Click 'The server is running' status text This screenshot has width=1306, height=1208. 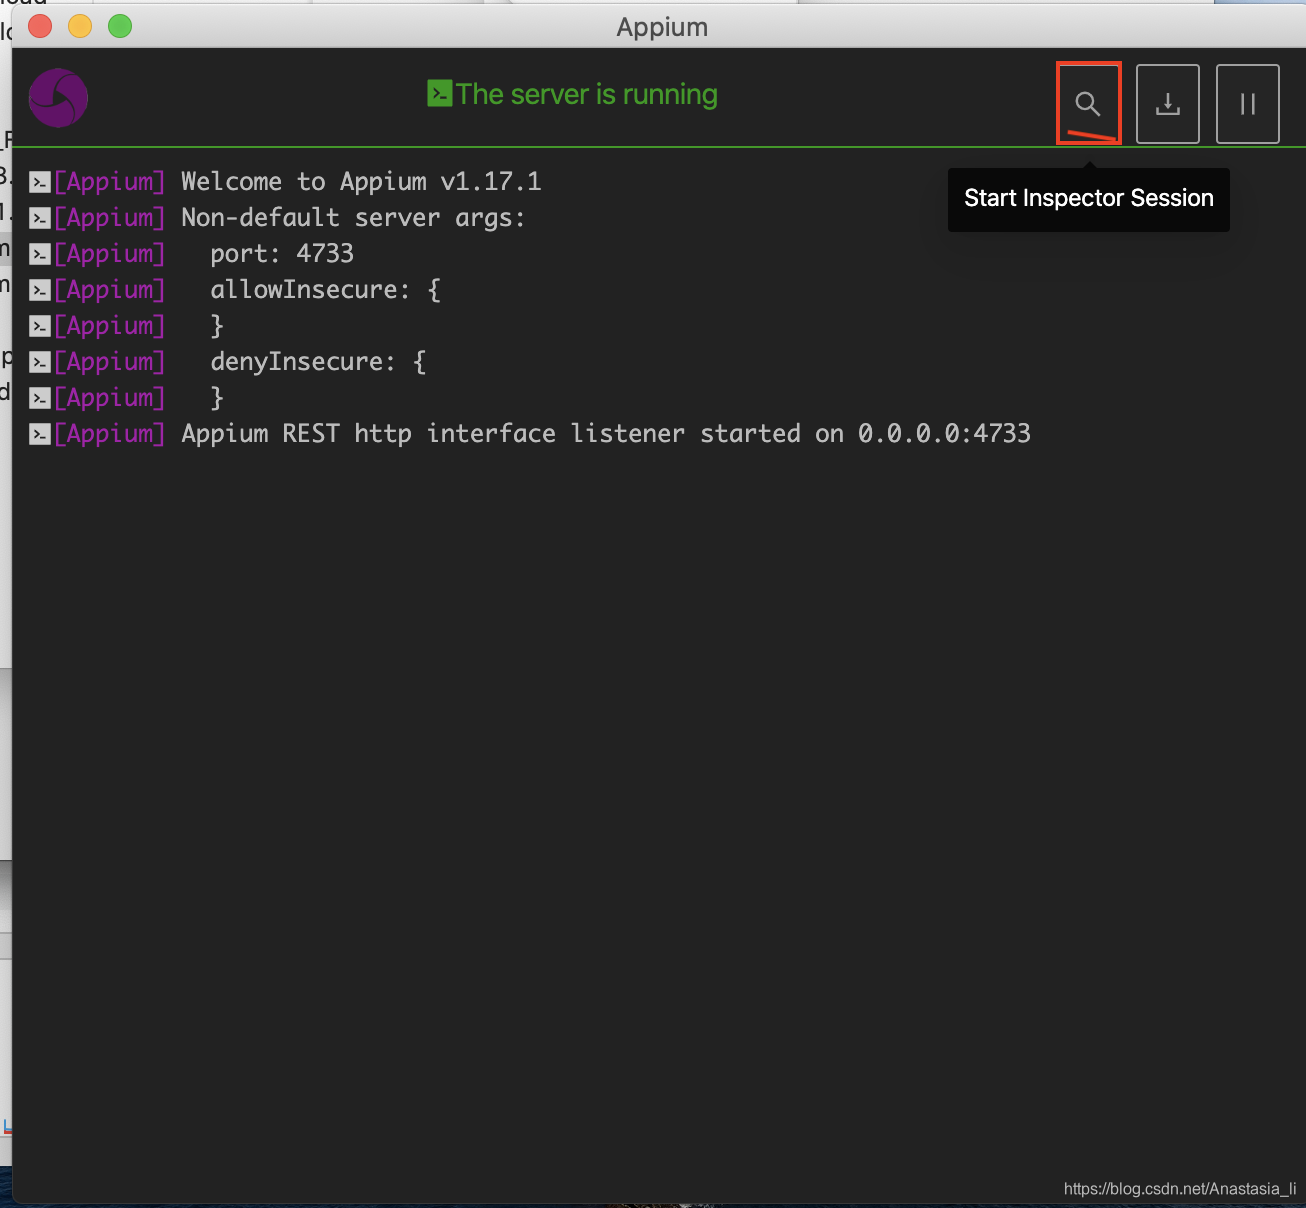point(587,94)
